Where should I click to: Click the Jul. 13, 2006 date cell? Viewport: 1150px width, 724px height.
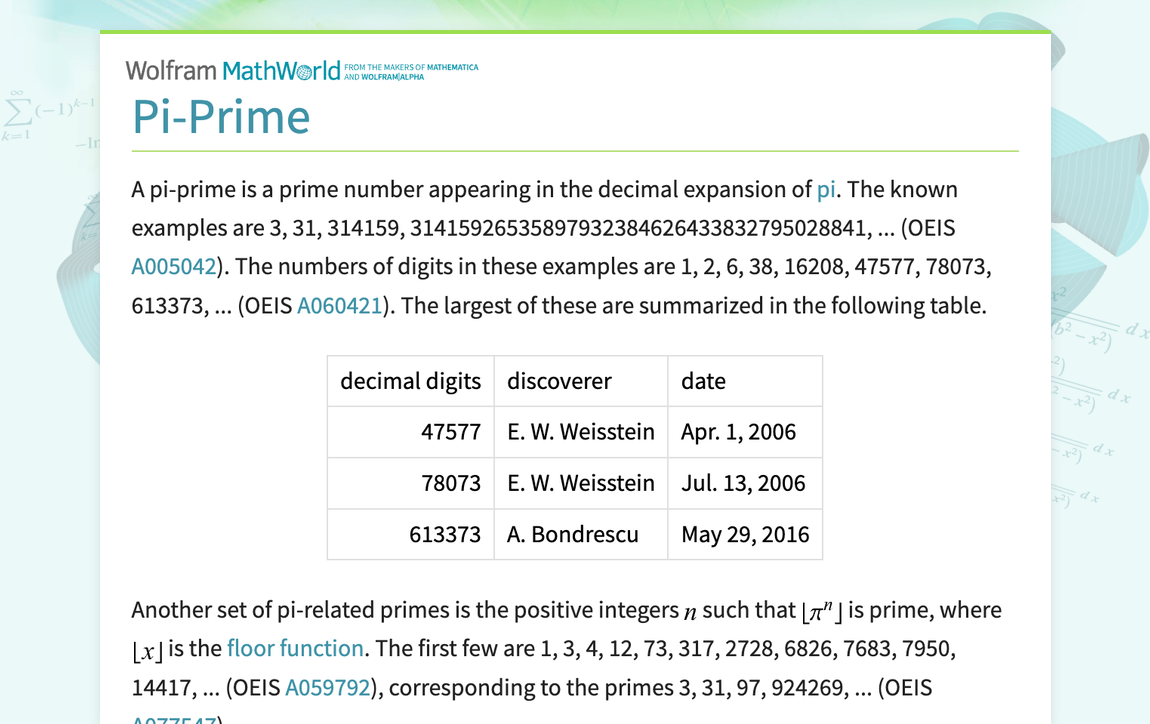[x=742, y=483]
